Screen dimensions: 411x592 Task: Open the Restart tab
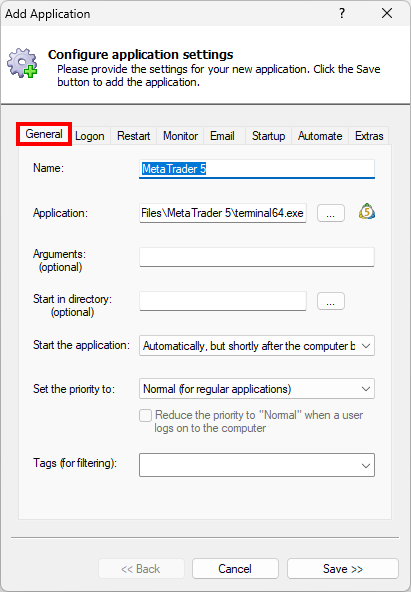134,136
